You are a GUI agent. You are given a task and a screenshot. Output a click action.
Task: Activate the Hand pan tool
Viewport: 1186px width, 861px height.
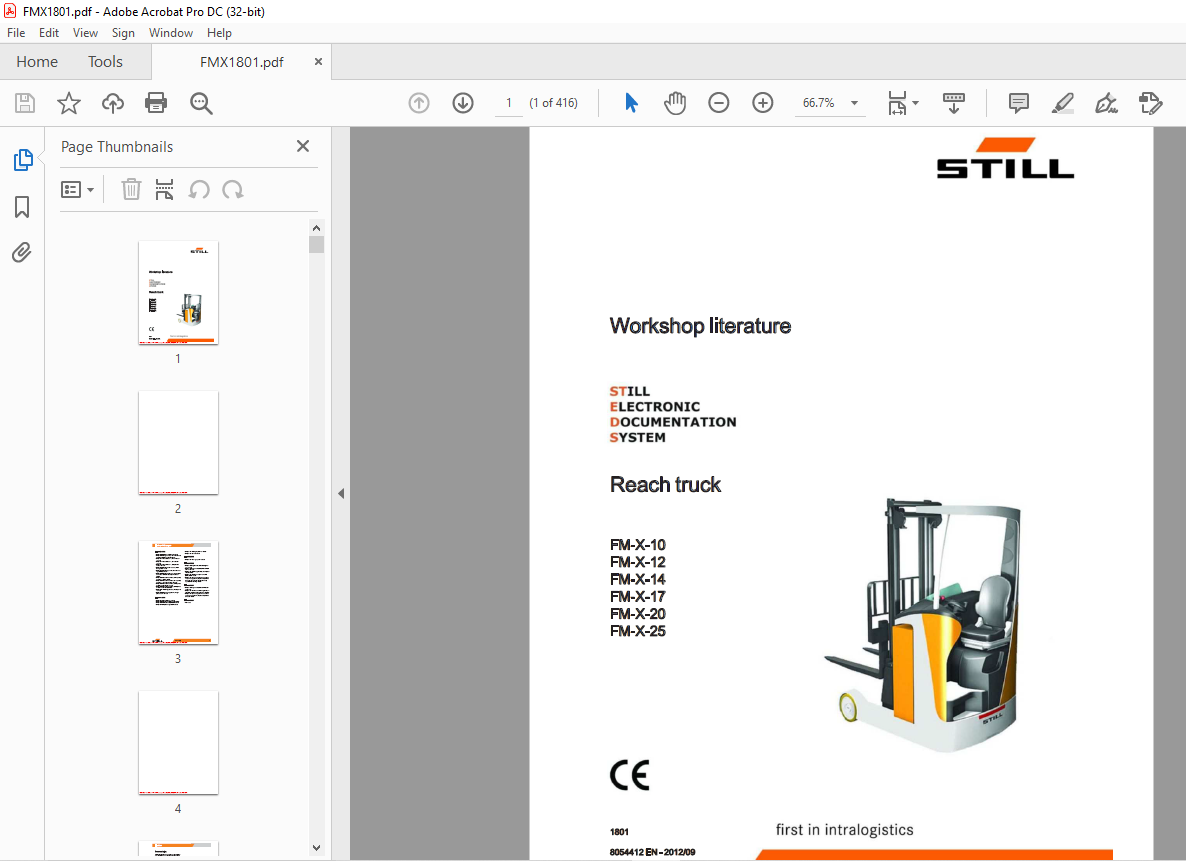pos(675,103)
